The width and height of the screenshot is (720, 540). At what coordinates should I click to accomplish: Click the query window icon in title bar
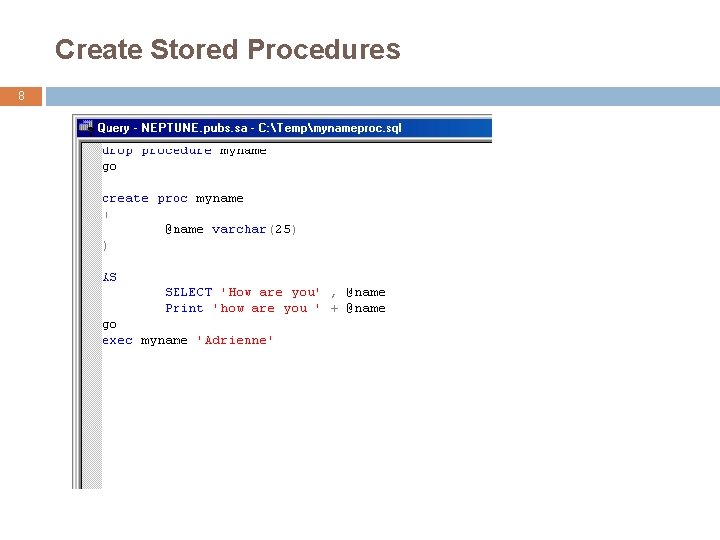pyautogui.click(x=86, y=127)
